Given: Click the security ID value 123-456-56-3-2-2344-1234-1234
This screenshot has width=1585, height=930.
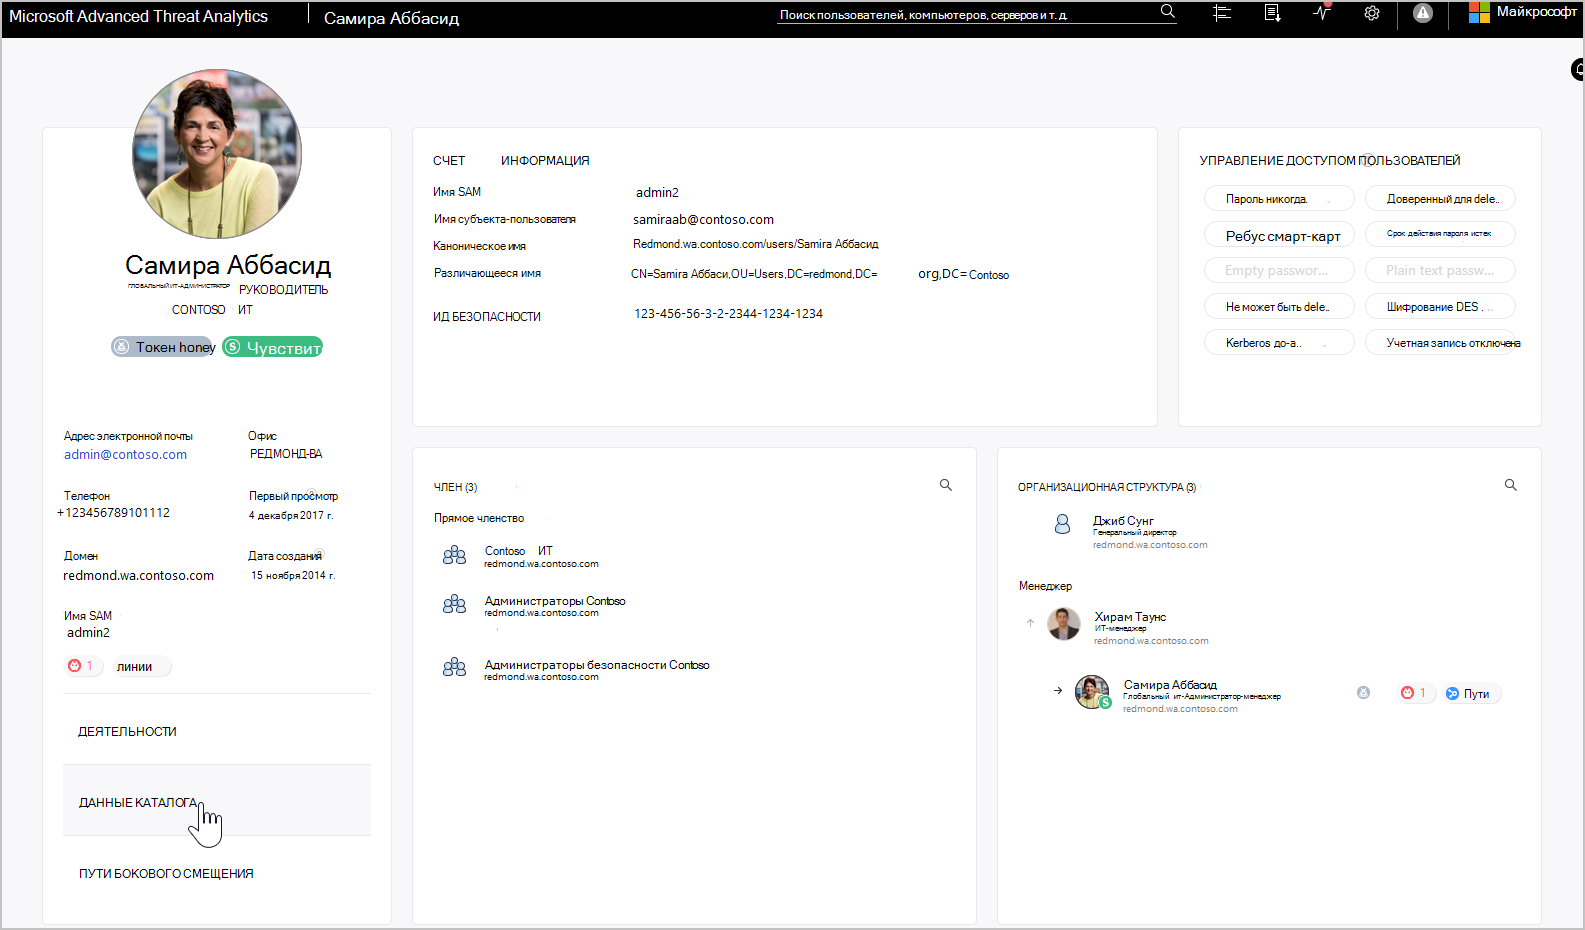Looking at the screenshot, I should (728, 314).
